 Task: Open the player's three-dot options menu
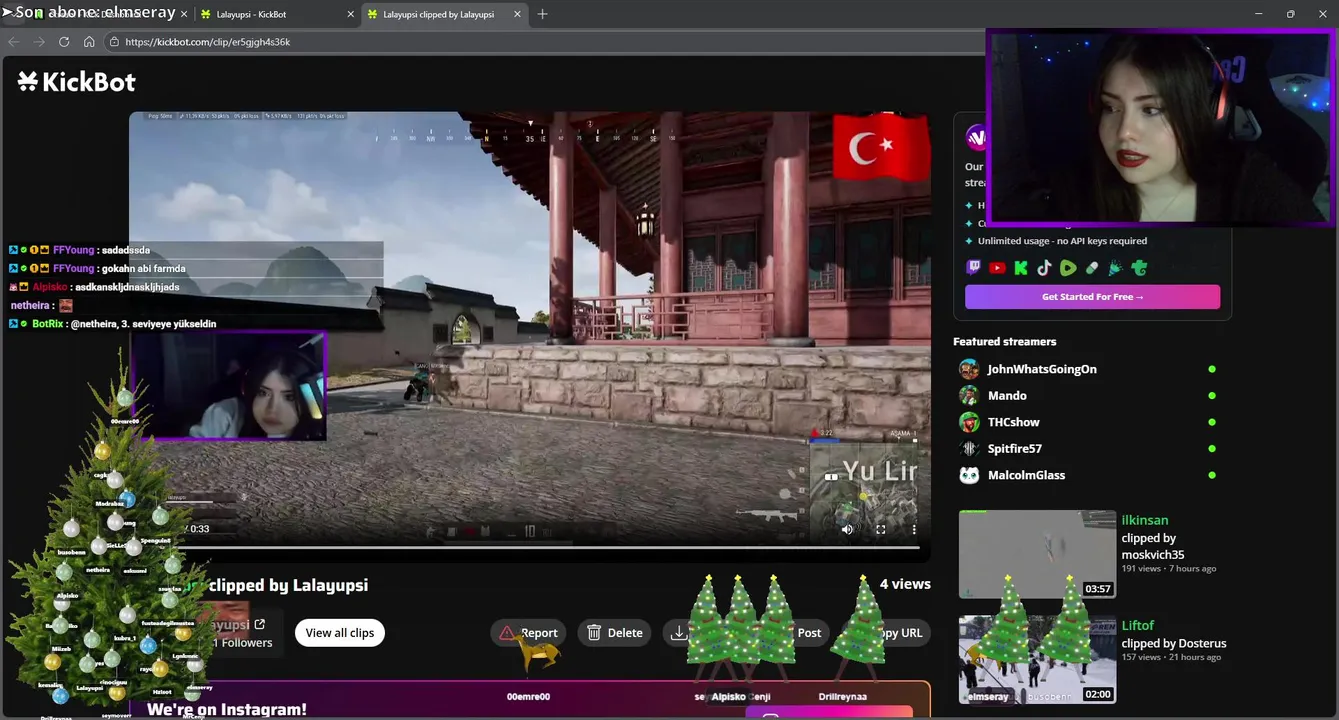coord(914,530)
